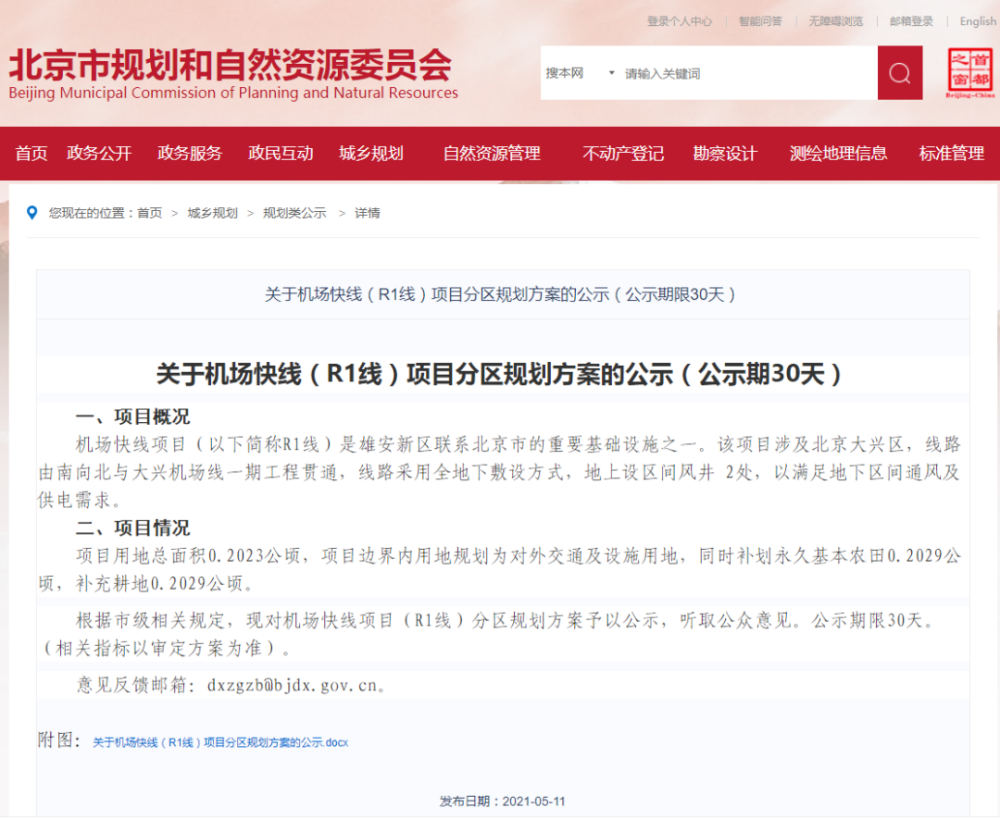Image resolution: width=1000 pixels, height=820 pixels.
Task: Switch the site language to English
Action: tap(976, 21)
